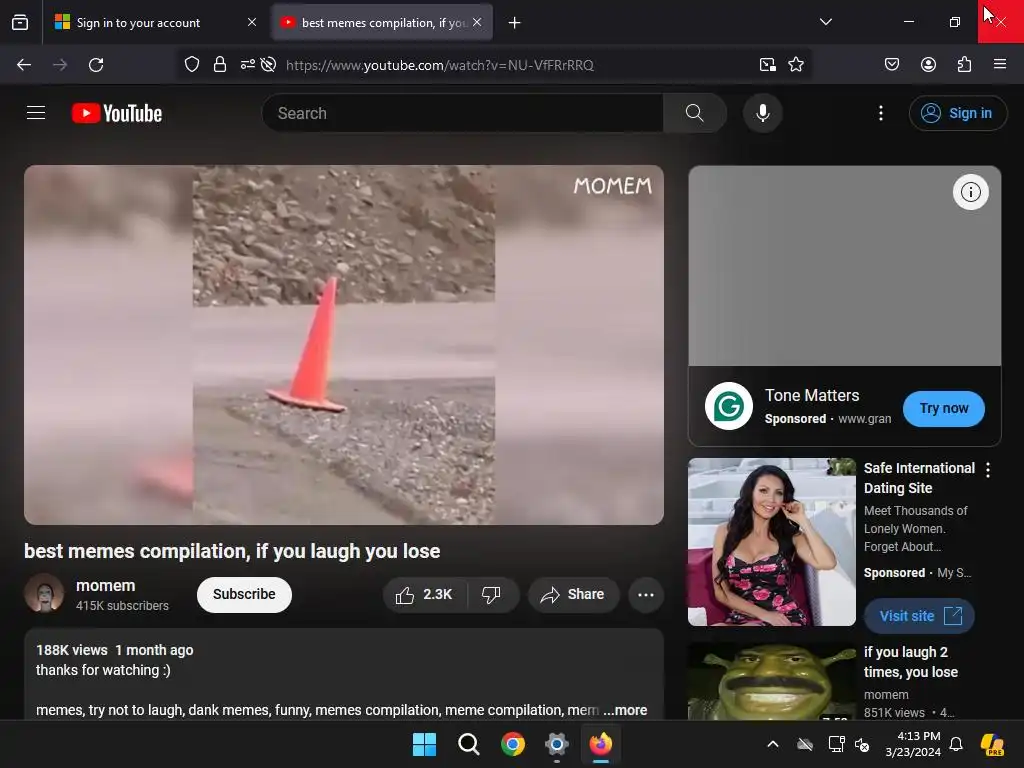The image size is (1024, 768).
Task: Open 'if you laugh 2 times' video thumbnail
Action: pos(772,682)
